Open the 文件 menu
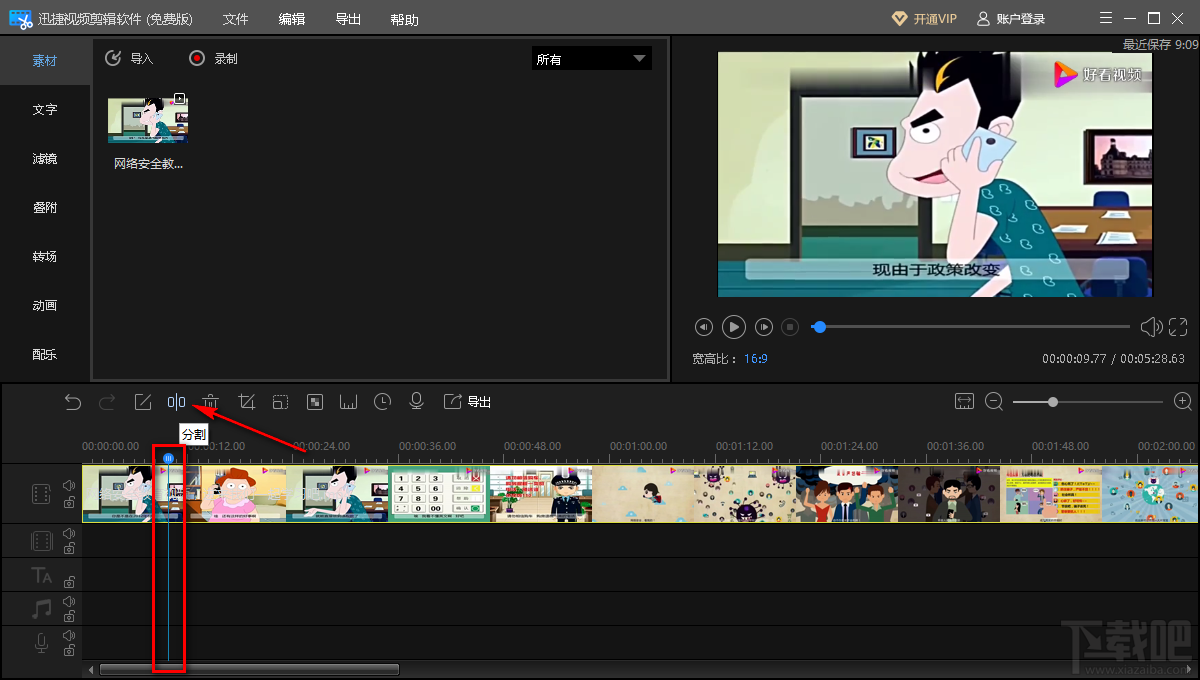1200x680 pixels. tap(235, 20)
